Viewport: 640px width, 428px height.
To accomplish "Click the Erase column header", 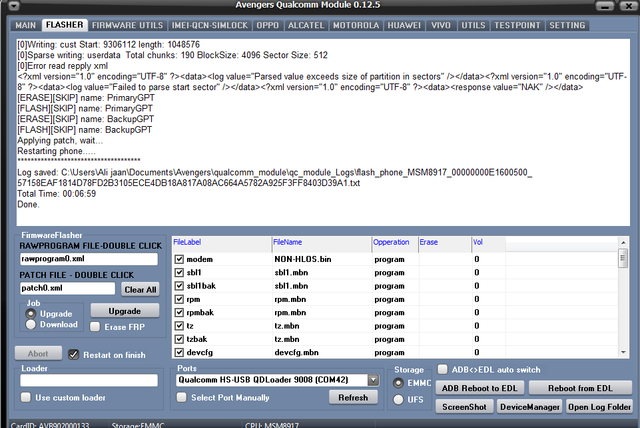I will (445, 244).
